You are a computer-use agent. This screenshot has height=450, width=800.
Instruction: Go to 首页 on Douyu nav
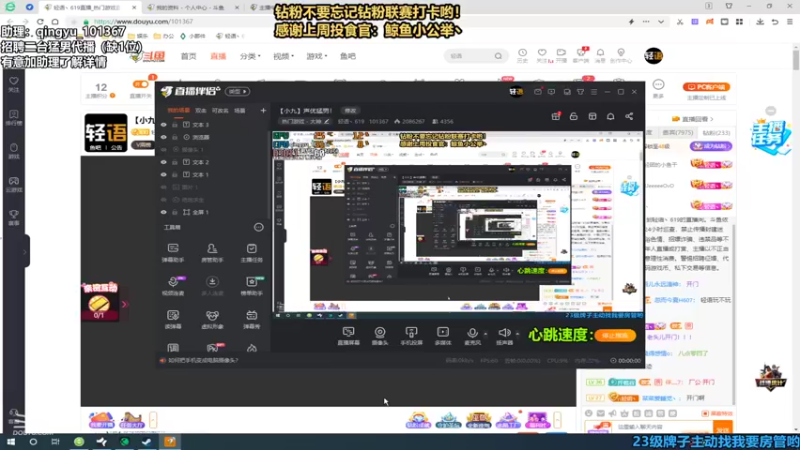(188, 56)
